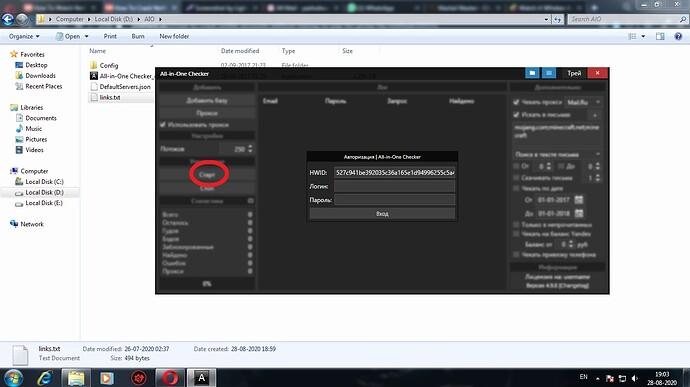Click the Прокси button
The width and height of the screenshot is (690, 387).
[x=207, y=113]
